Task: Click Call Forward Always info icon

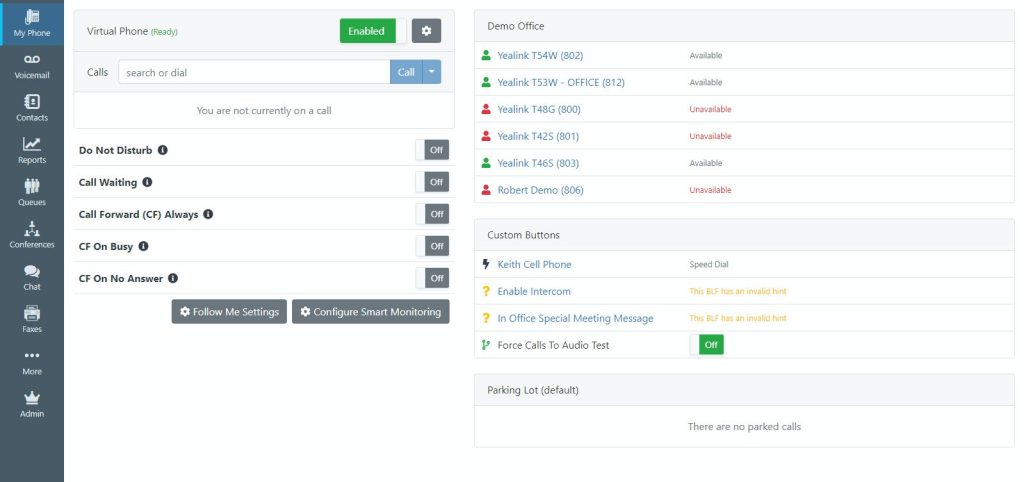Action: coord(208,214)
